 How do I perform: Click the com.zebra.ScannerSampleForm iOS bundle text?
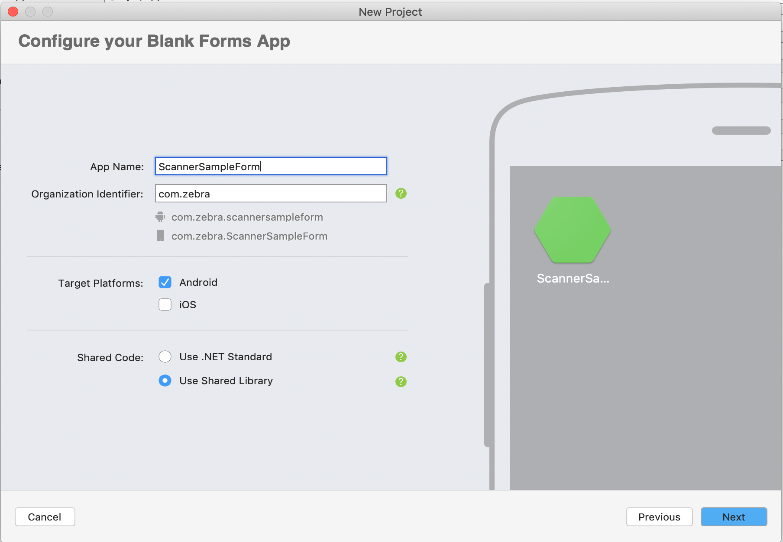click(x=249, y=236)
